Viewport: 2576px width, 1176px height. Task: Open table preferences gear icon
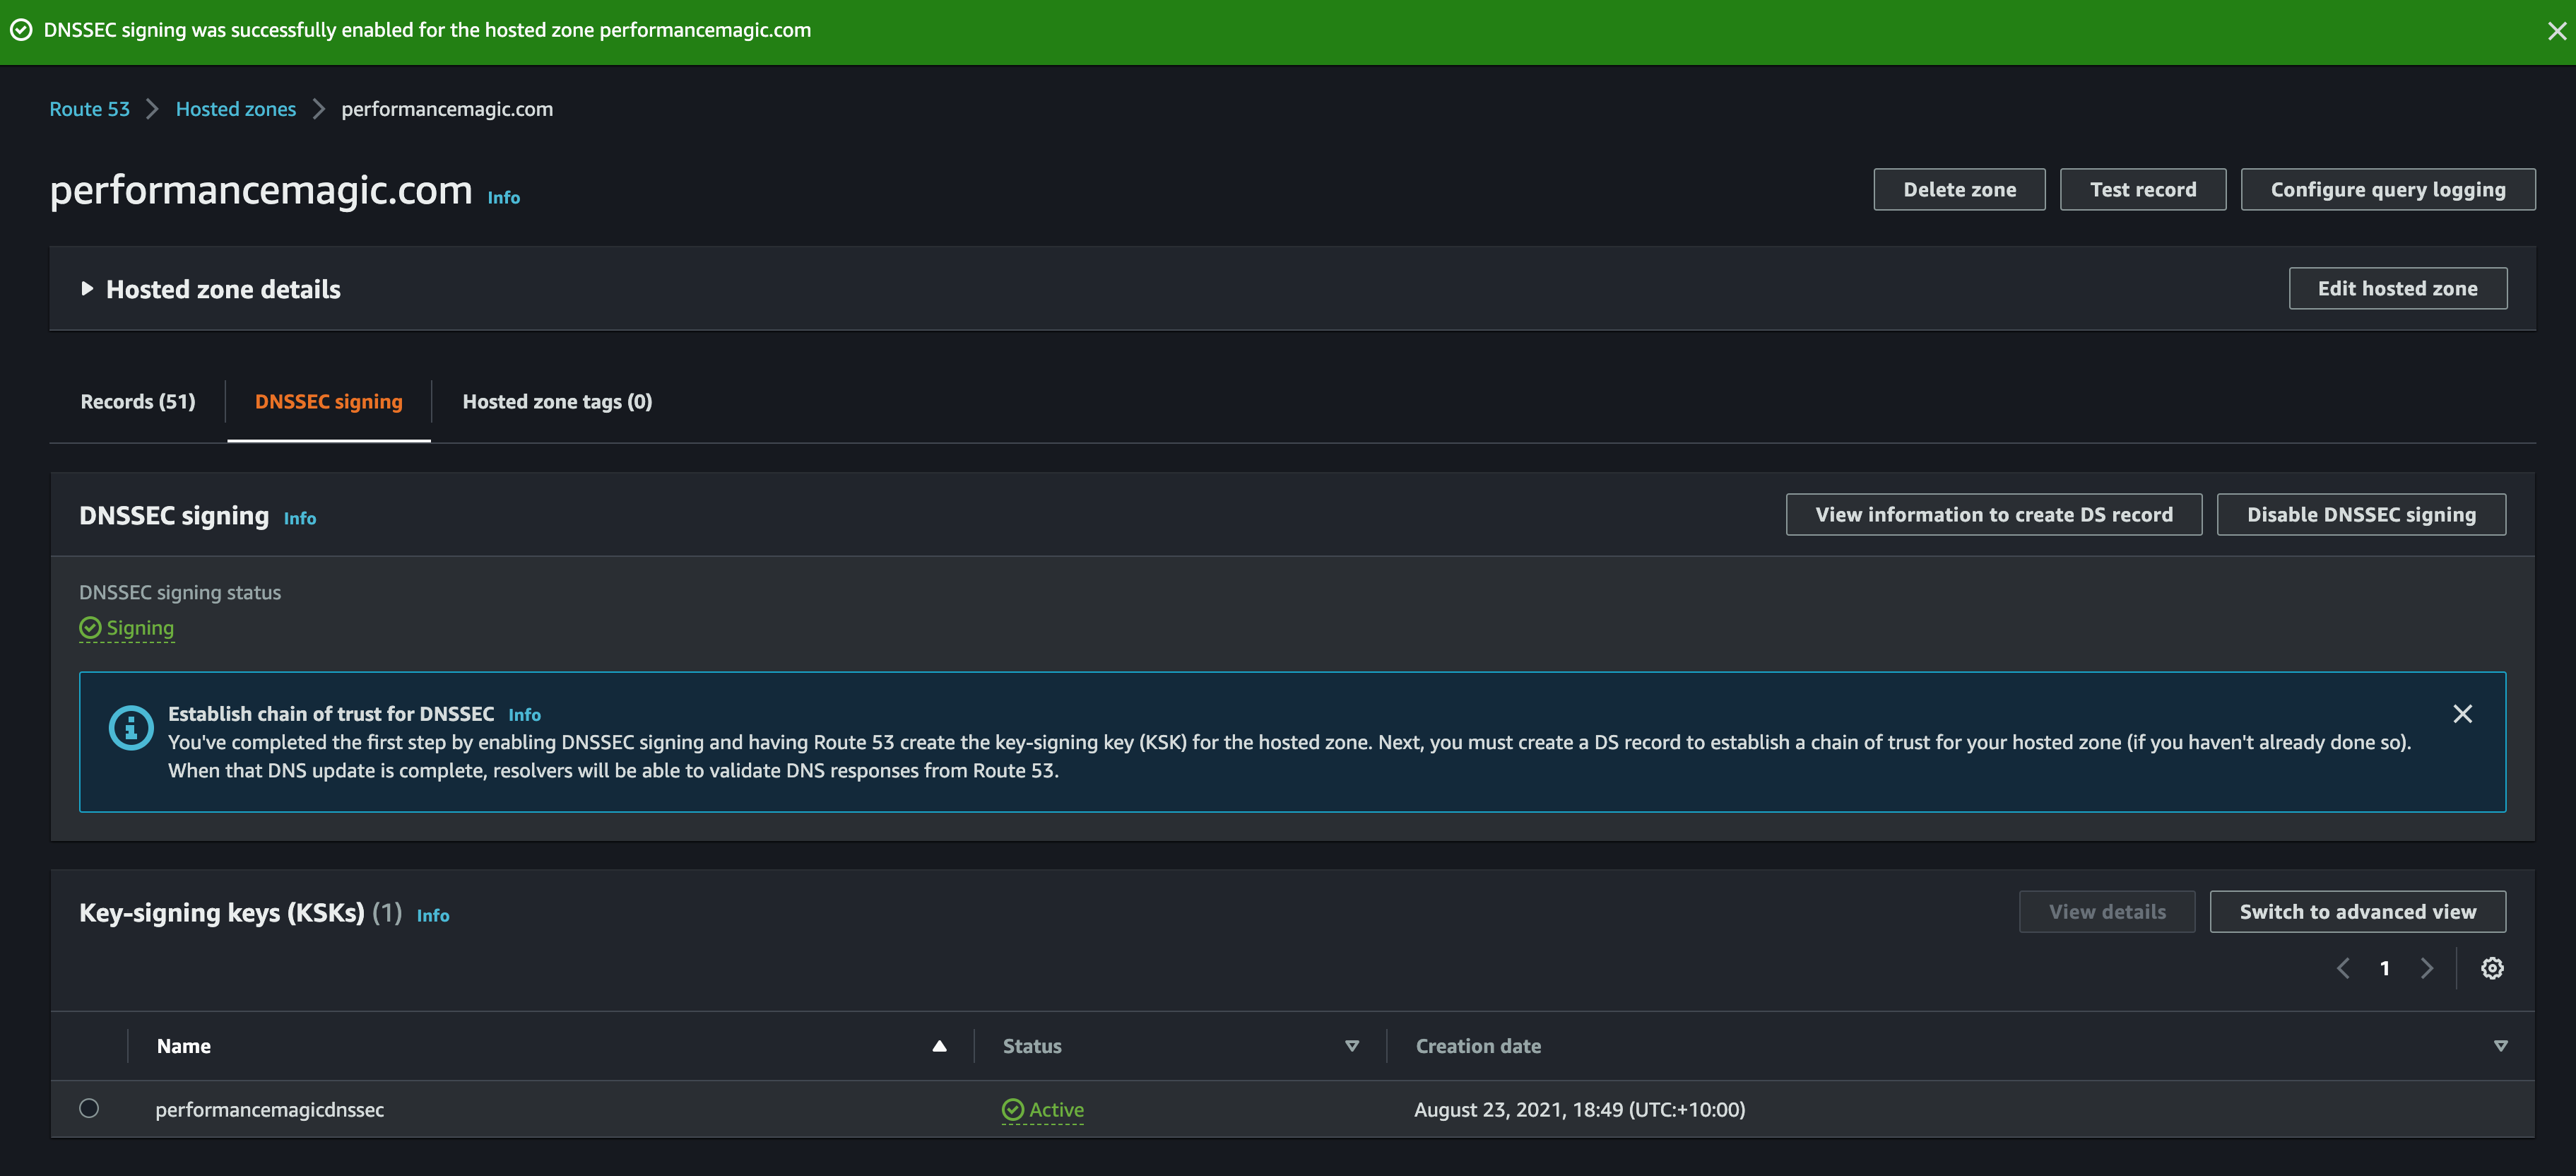2491,968
